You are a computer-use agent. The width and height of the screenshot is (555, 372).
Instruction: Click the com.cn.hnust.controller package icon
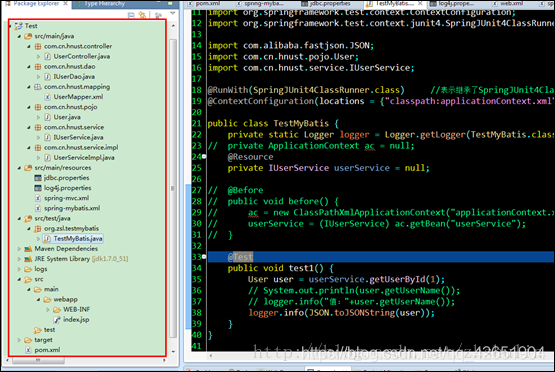[38, 46]
